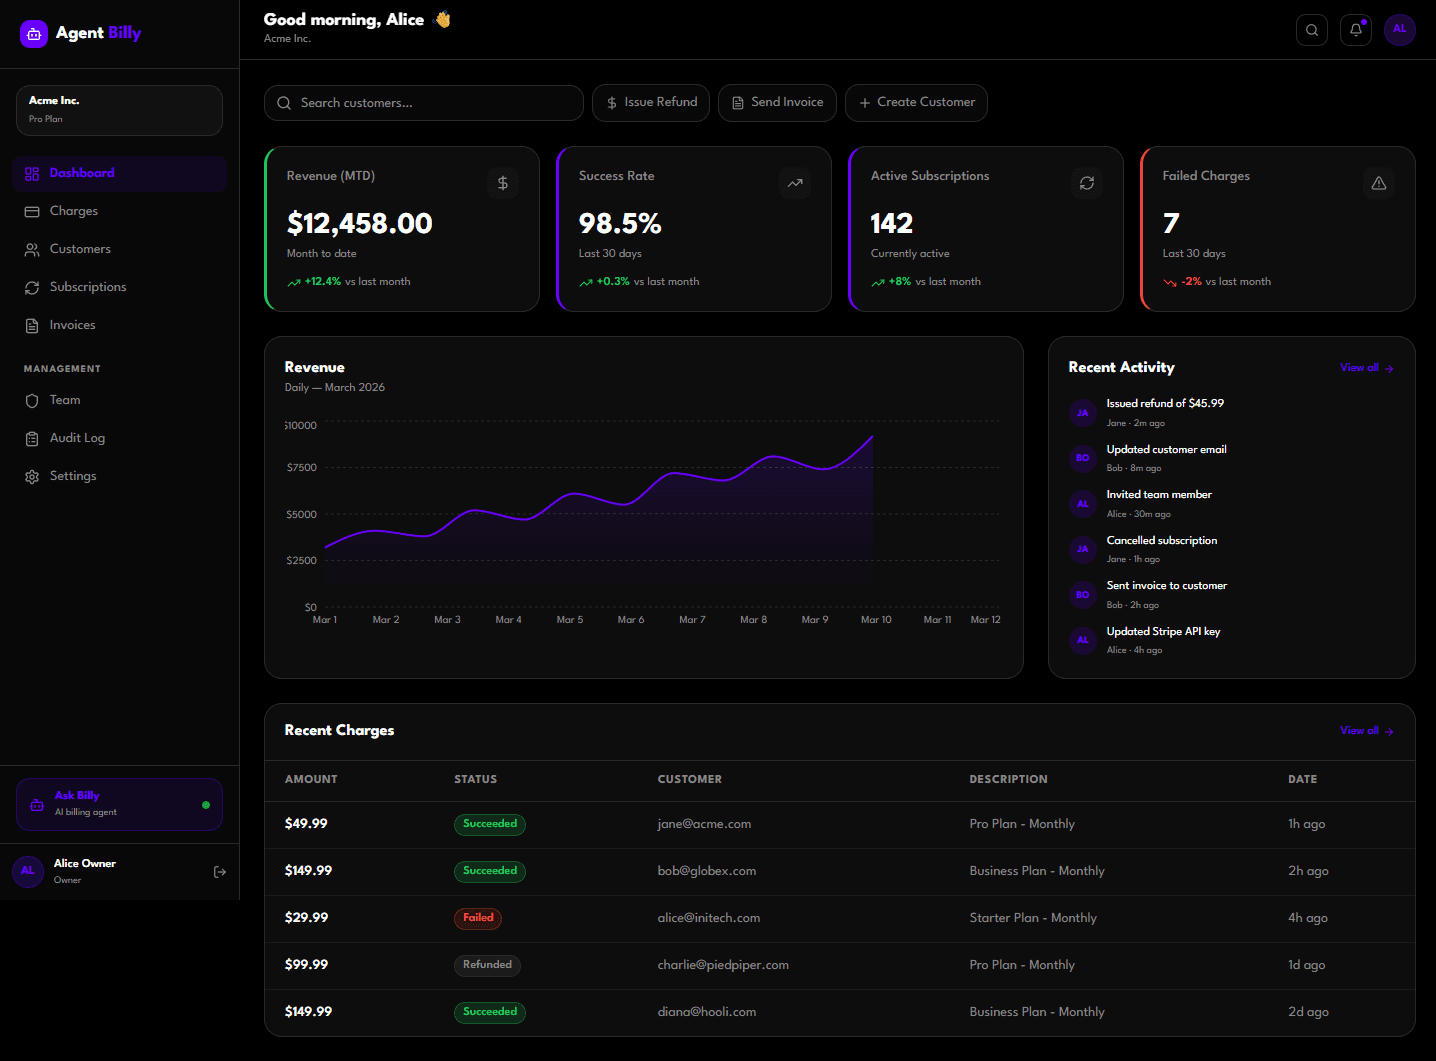Click the Agent Billy briefcase logo

(33, 33)
